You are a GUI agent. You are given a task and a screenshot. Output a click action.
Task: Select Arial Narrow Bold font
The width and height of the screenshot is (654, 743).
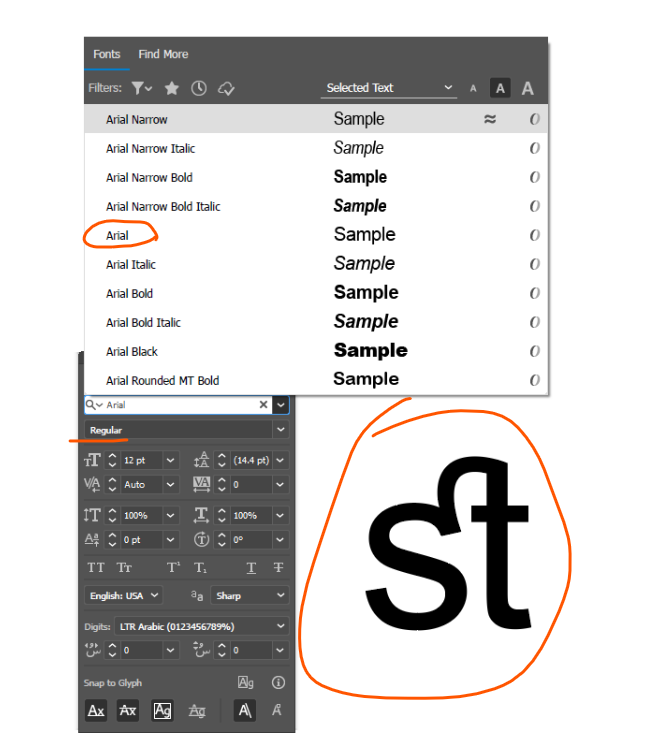(316, 177)
